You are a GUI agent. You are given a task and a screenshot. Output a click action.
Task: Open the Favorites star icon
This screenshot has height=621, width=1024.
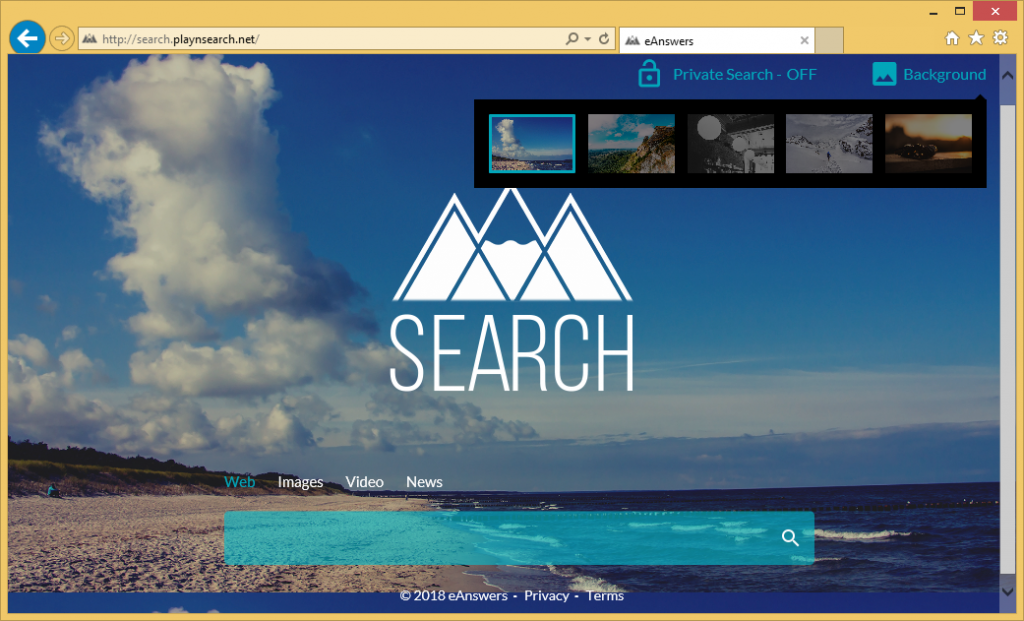tap(976, 38)
